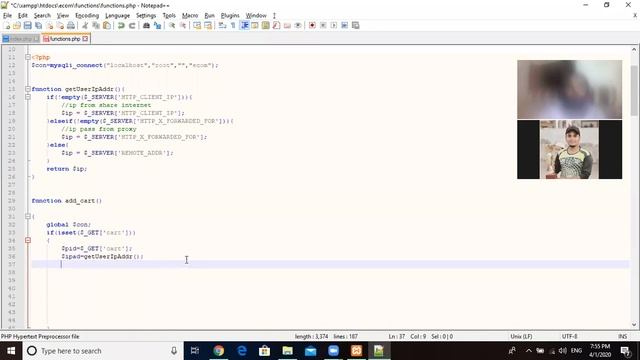Open the Function List panel
Image resolution: width=640 pixels, height=360 pixels.
[276, 25]
